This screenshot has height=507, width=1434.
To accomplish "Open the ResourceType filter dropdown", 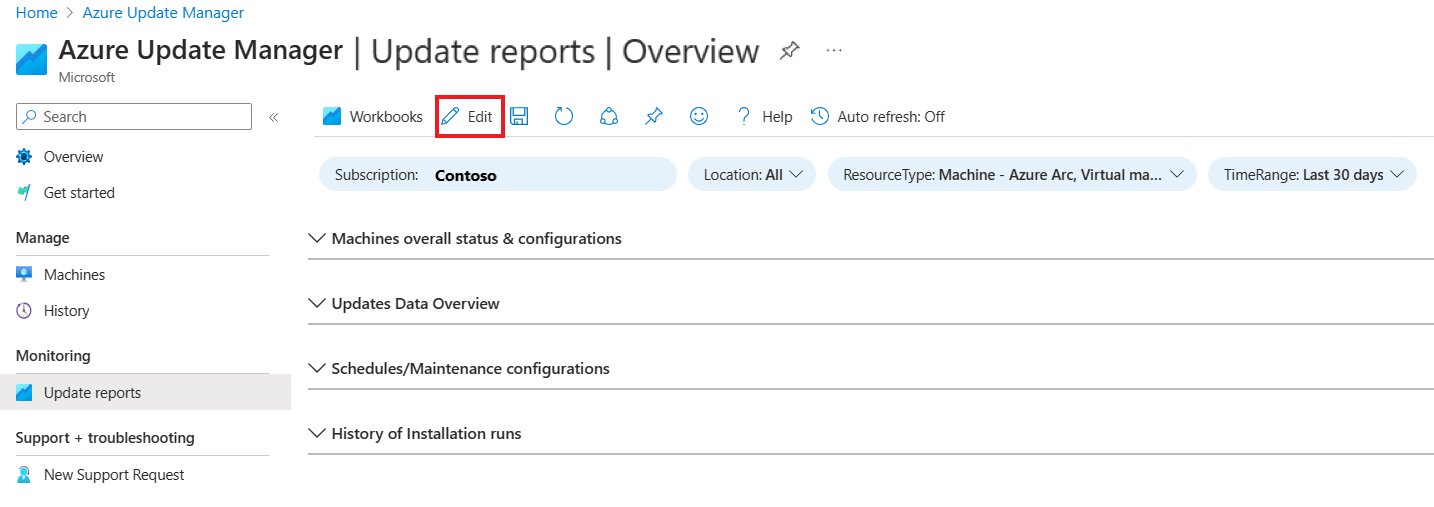I will tap(1012, 175).
